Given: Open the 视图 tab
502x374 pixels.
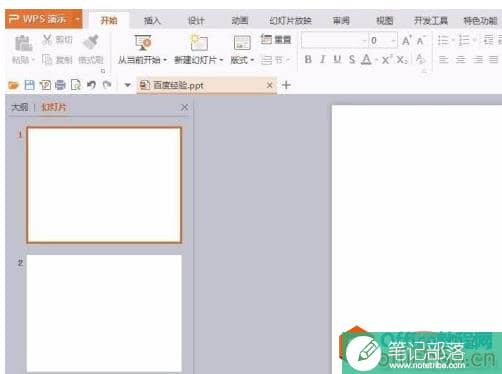Looking at the screenshot, I should (385, 21).
